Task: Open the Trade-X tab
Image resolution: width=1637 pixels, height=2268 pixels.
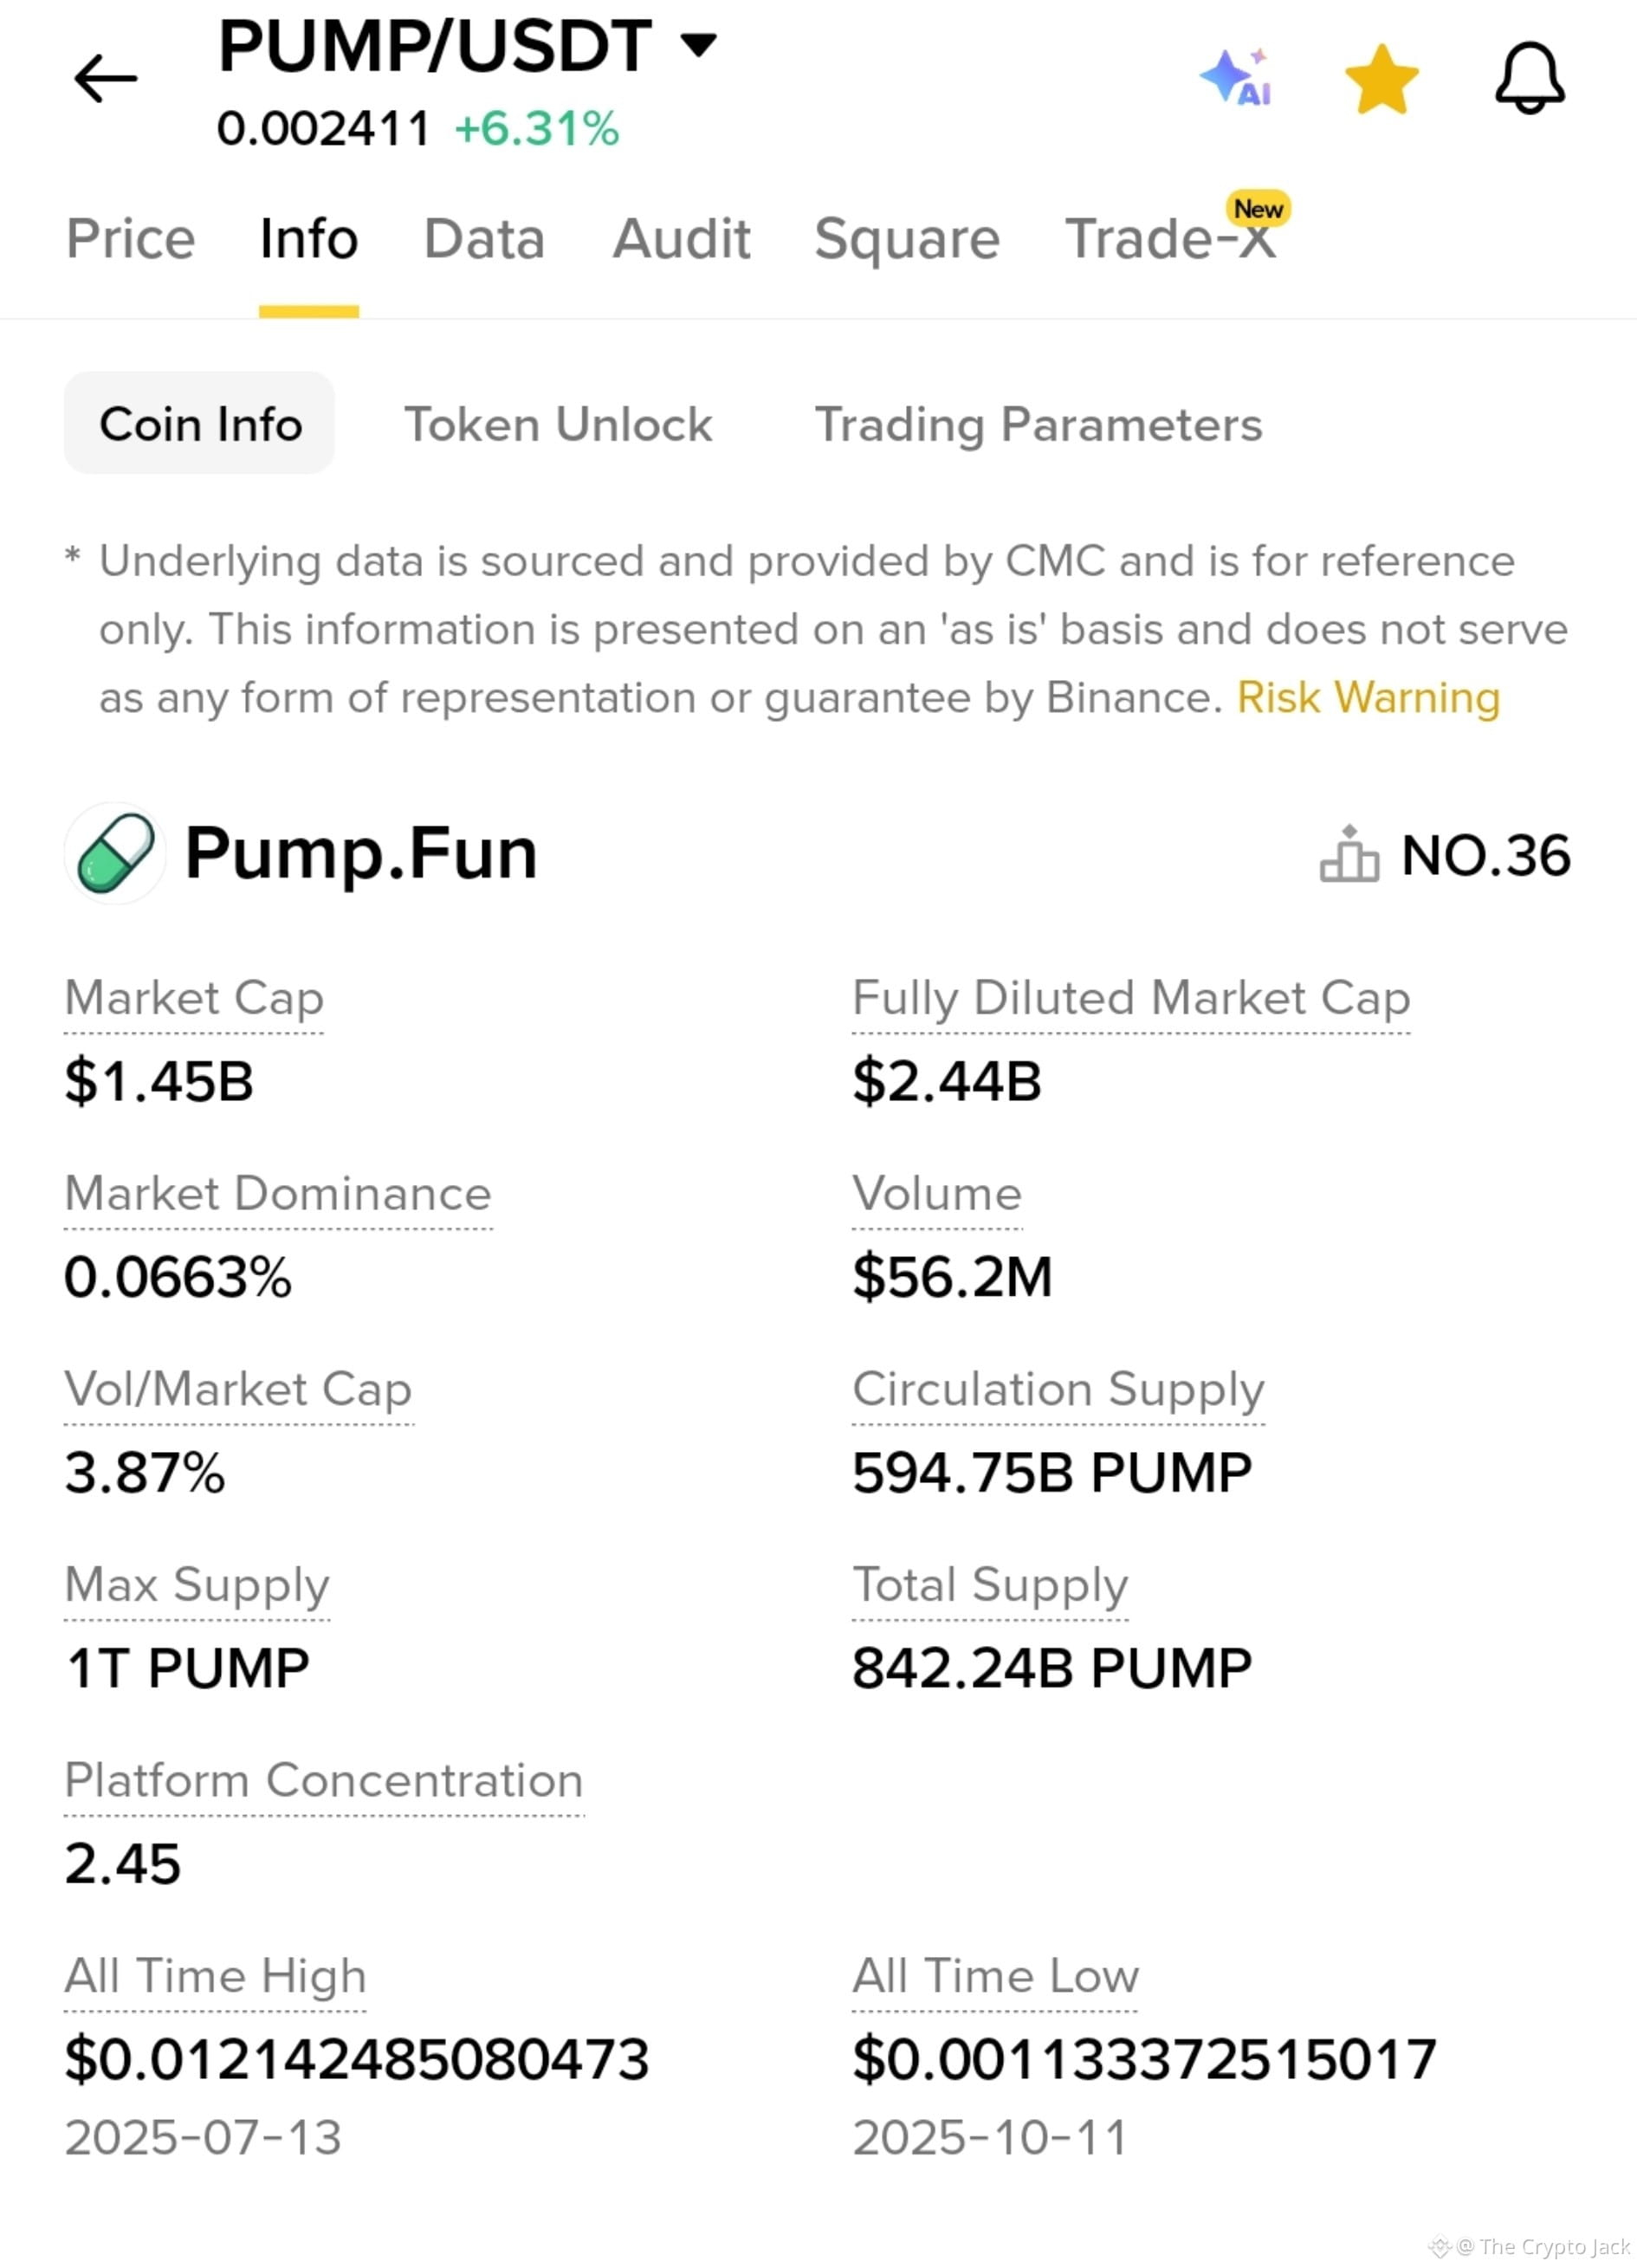Action: click(x=1171, y=239)
